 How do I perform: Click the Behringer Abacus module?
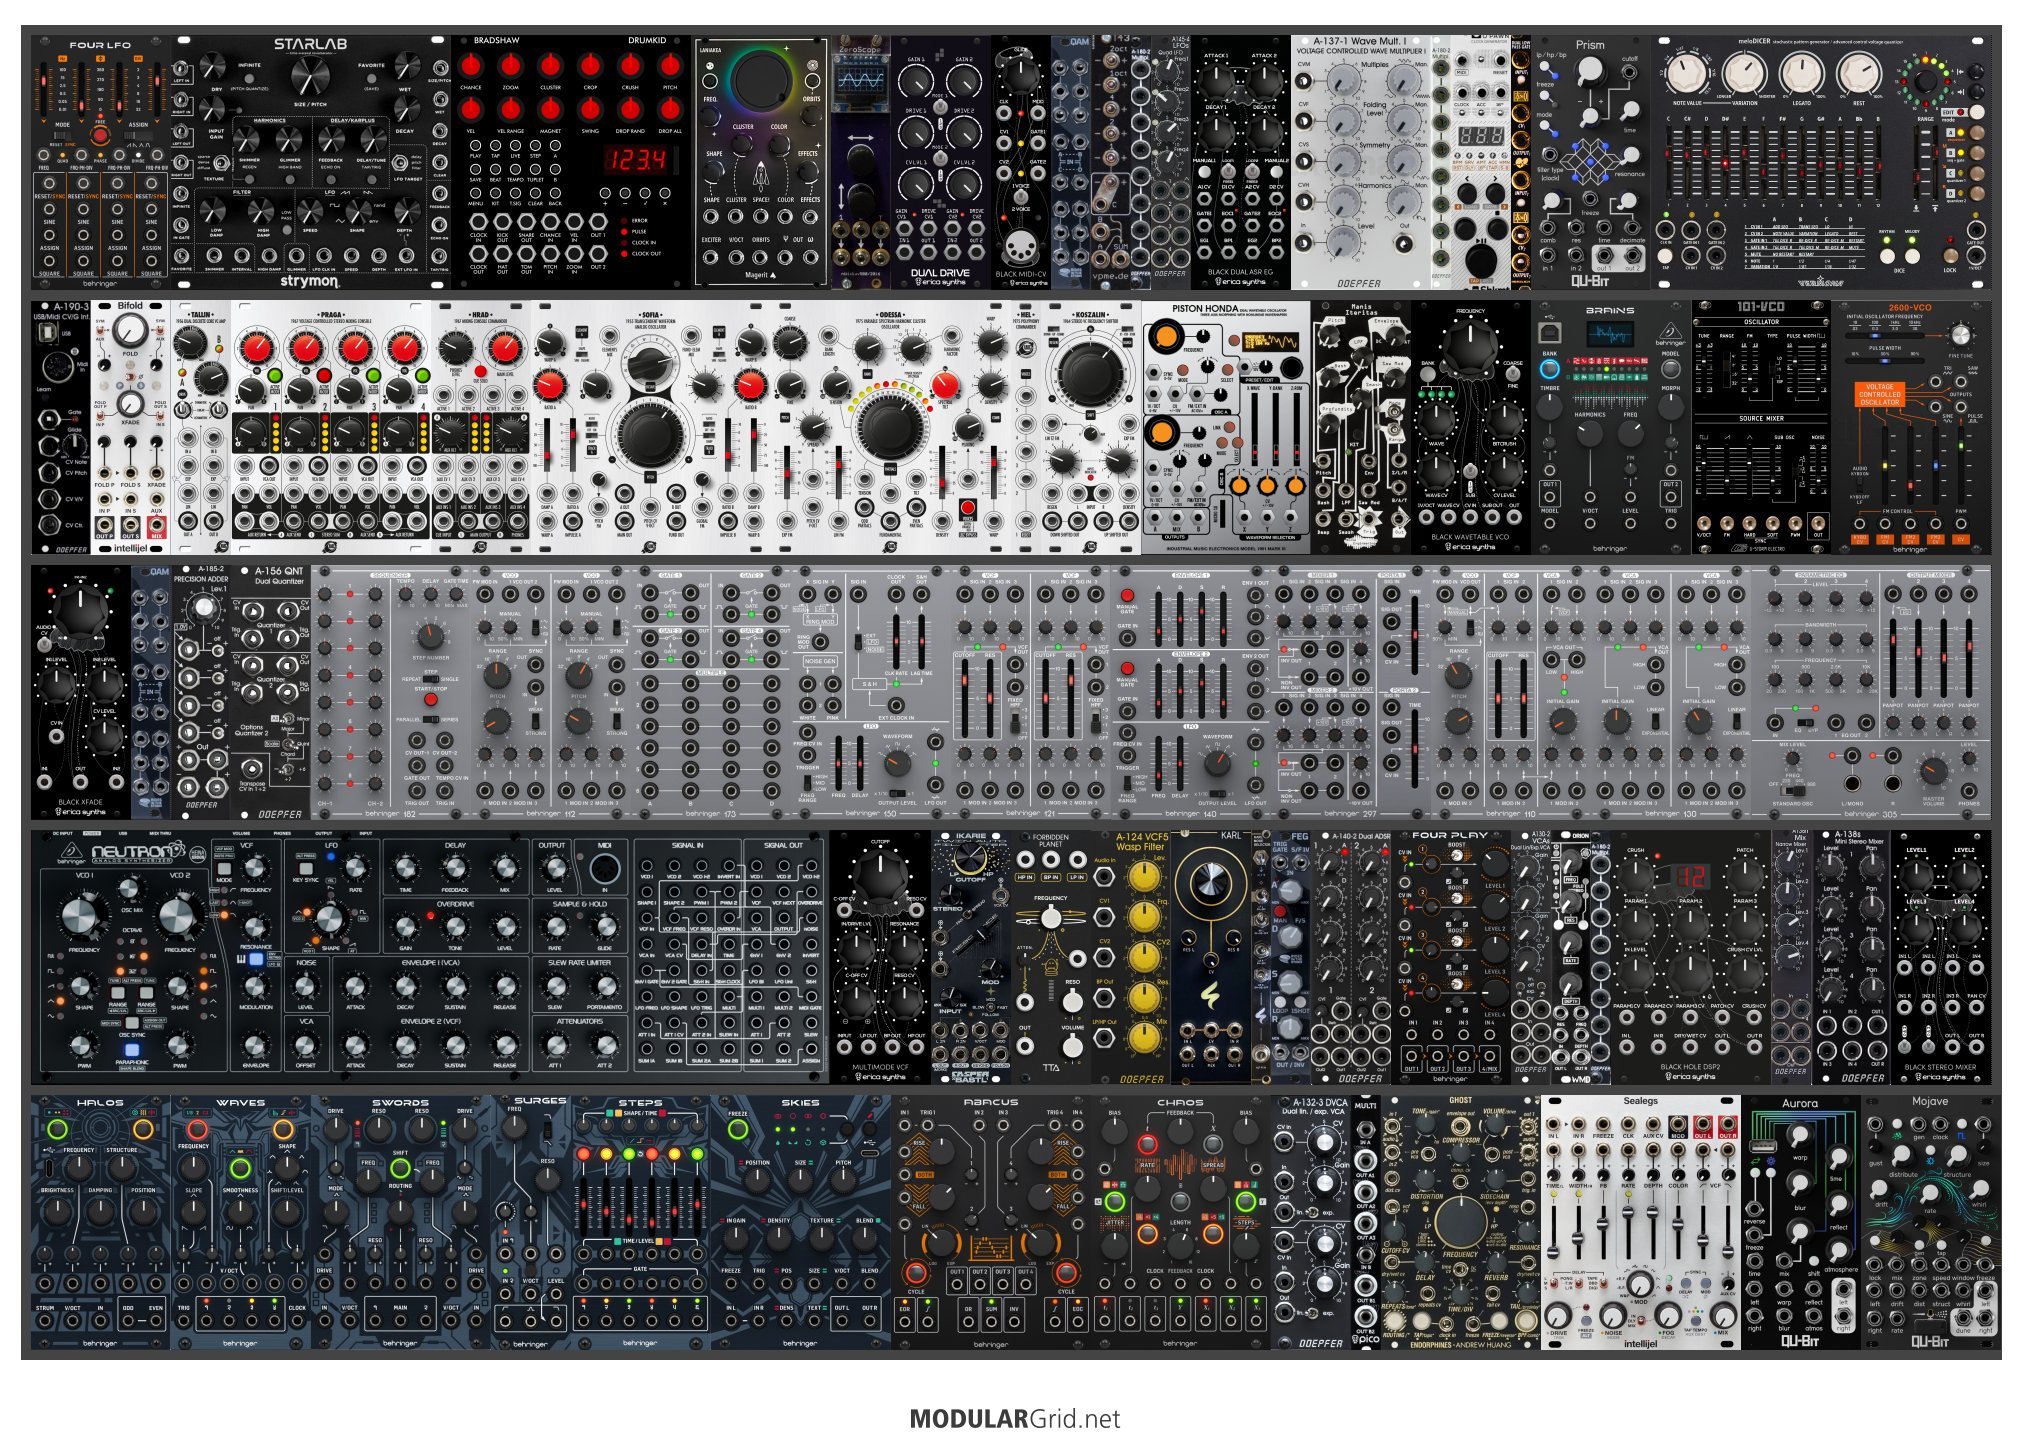point(991,1222)
